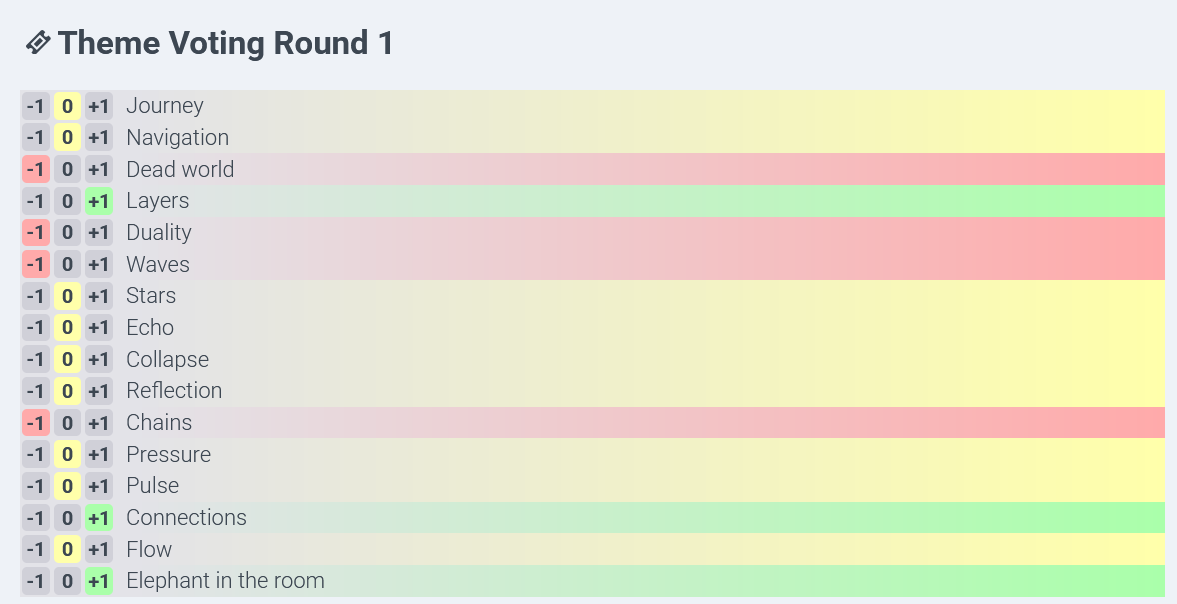1177x604 pixels.
Task: Click the ticket icon beside Theme Voting Round 1
Action: pos(38,43)
